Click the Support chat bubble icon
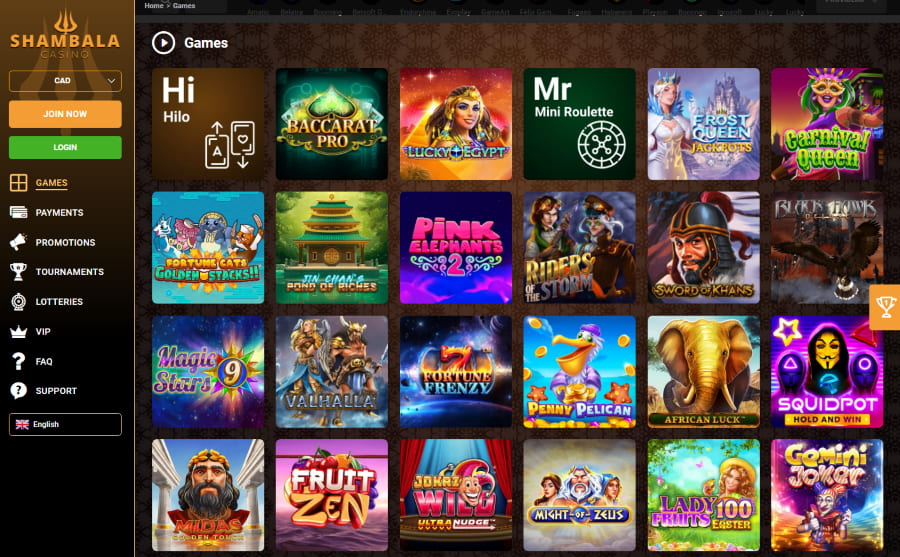This screenshot has width=900, height=557. click(x=18, y=390)
